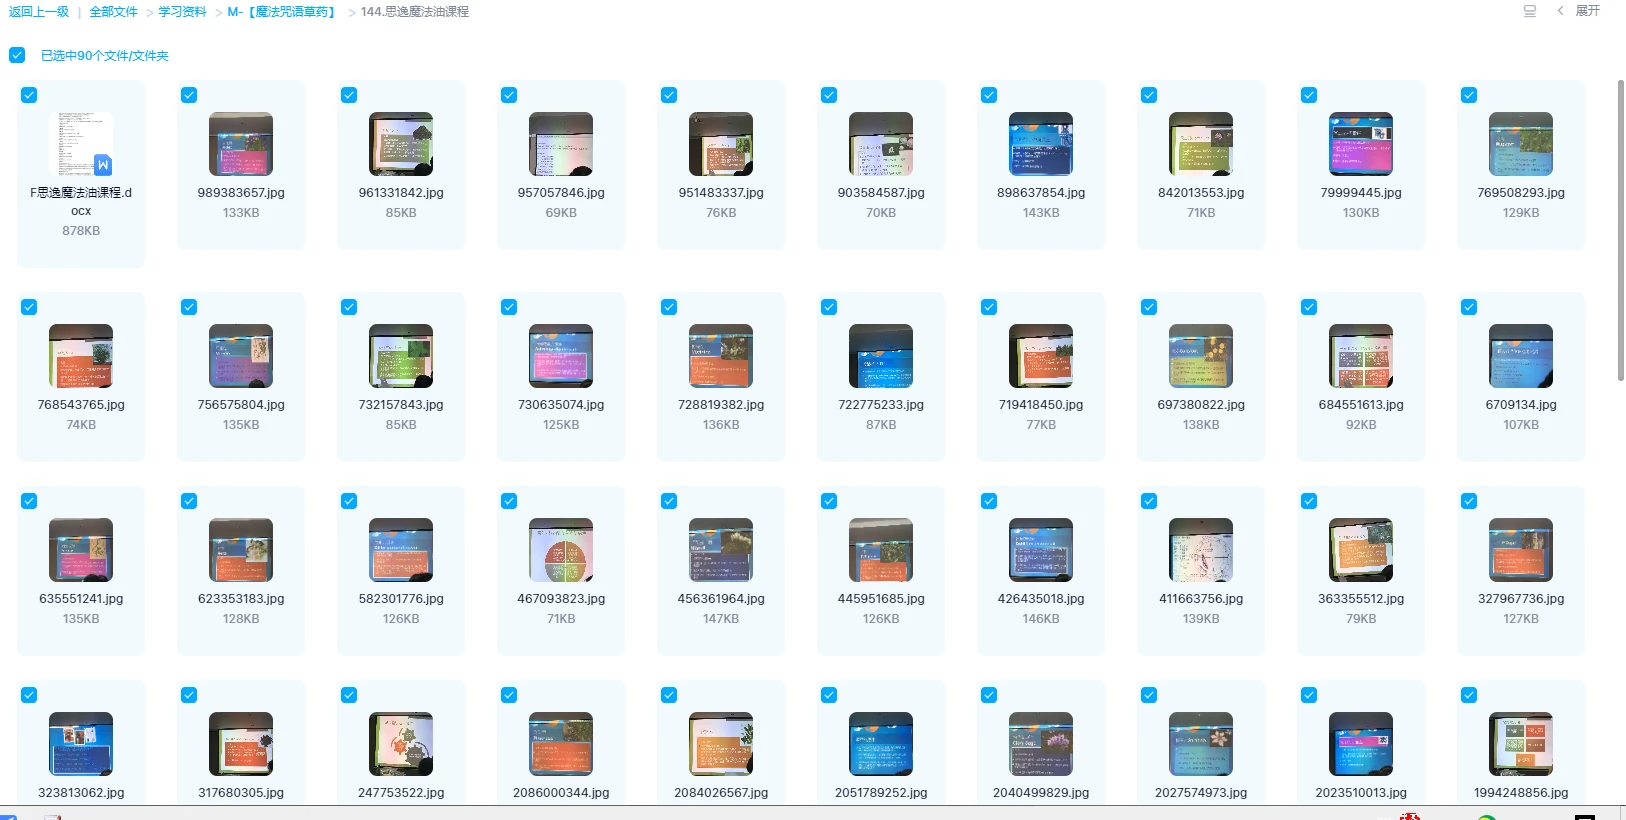Screen dimensions: 1626x820
Task: Select the 730635074.jpg image icon
Action: 561,356
